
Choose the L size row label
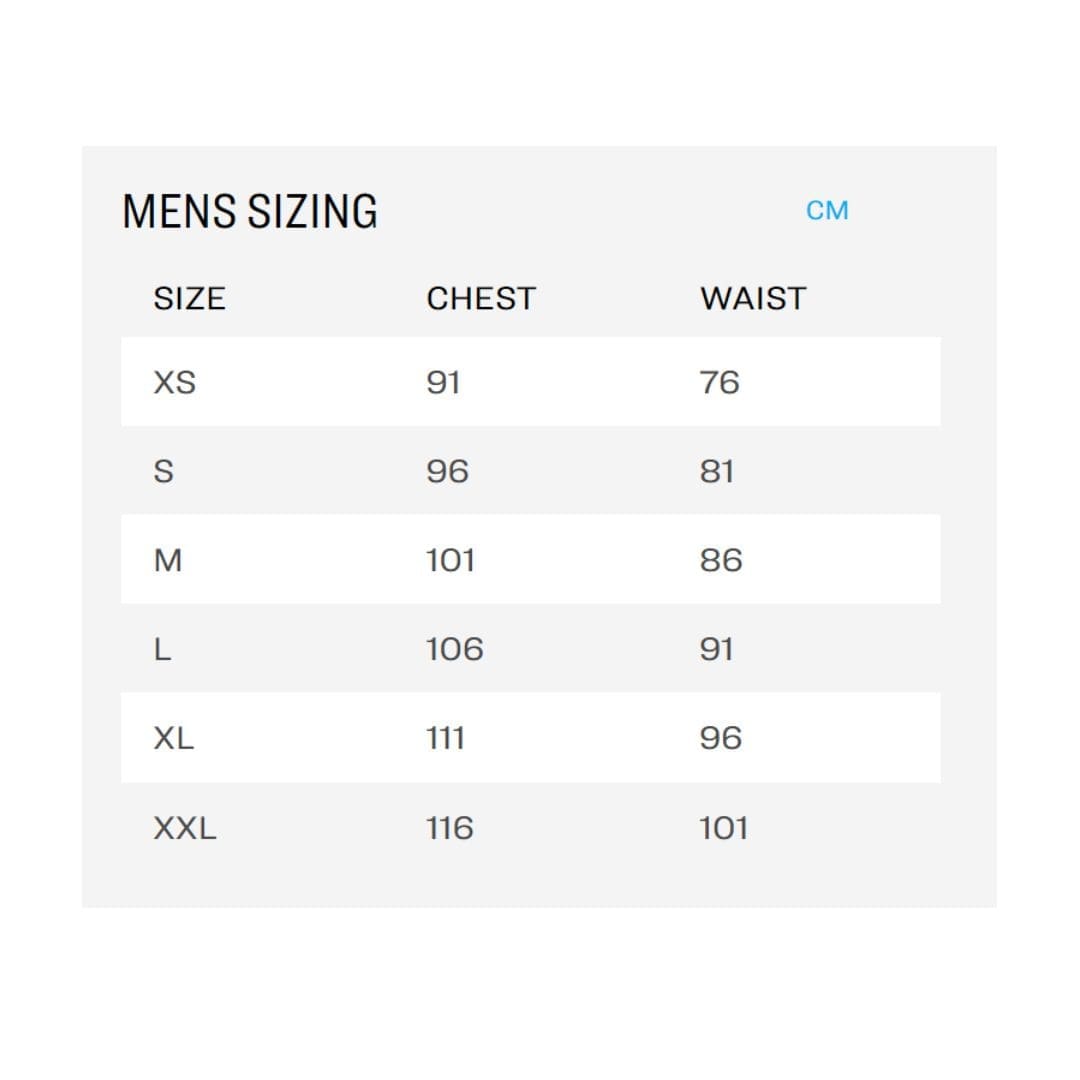(163, 650)
